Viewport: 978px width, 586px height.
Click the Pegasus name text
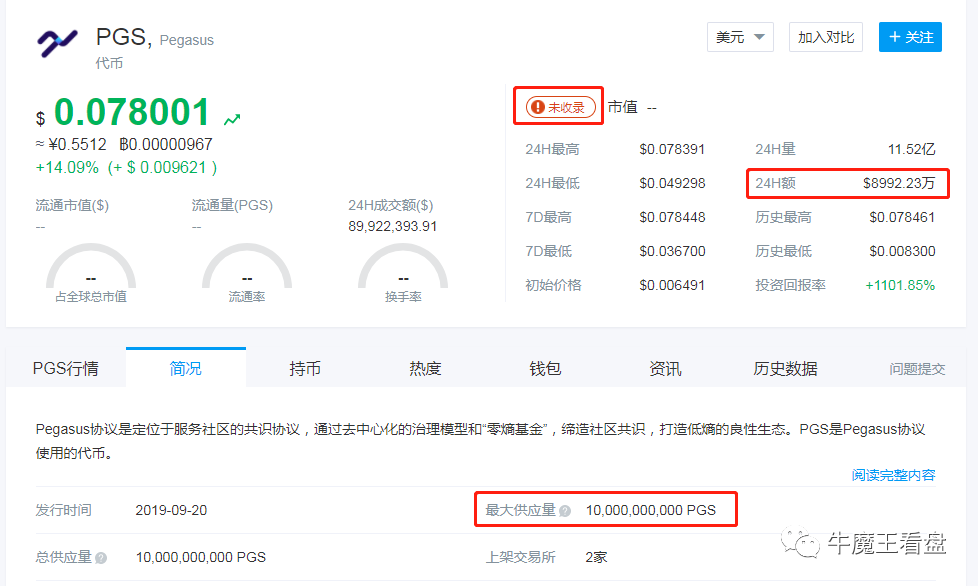pos(186,41)
